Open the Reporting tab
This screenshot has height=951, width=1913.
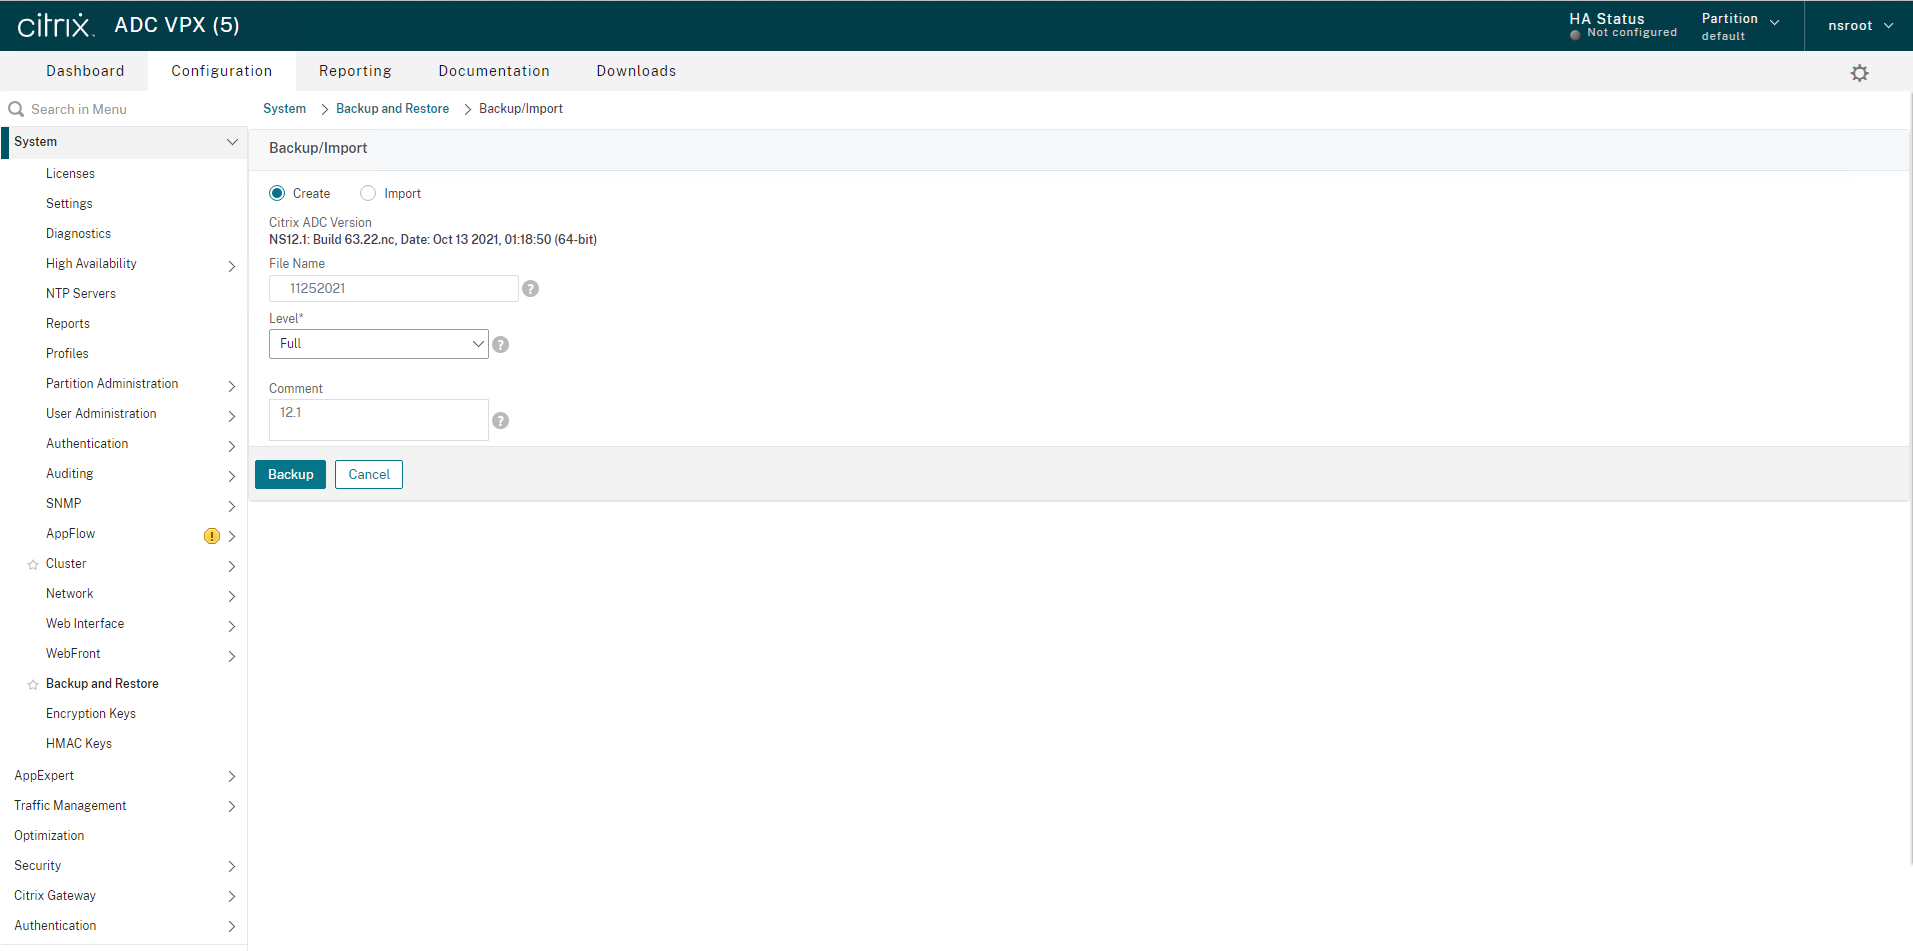click(x=355, y=71)
